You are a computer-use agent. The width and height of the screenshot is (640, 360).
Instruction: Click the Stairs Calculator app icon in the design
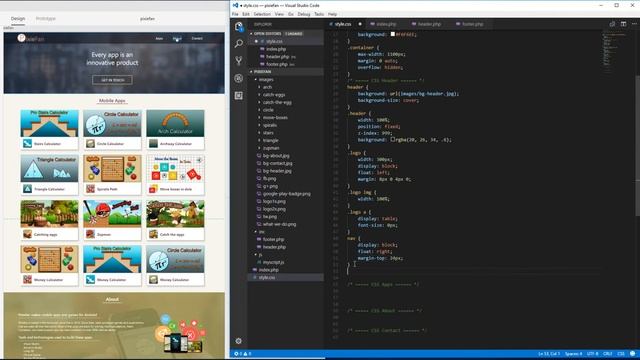pyautogui.click(x=27, y=143)
